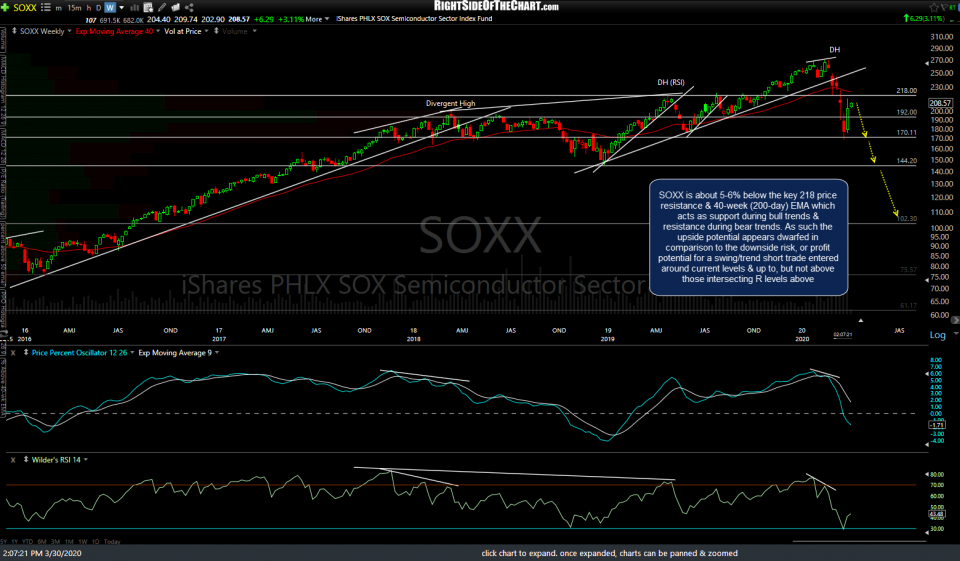The width and height of the screenshot is (960, 561).
Task: Click the RSI current value label on axis
Action: coord(937,514)
